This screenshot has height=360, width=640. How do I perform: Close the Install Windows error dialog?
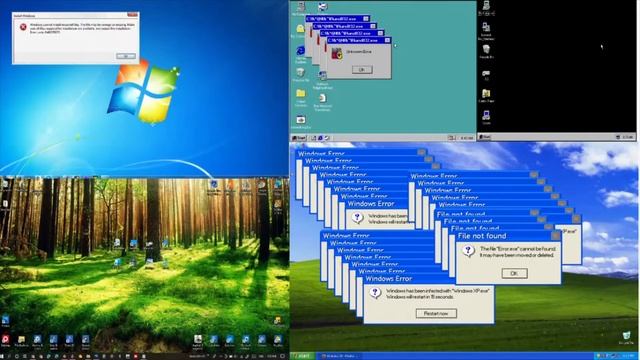point(132,15)
